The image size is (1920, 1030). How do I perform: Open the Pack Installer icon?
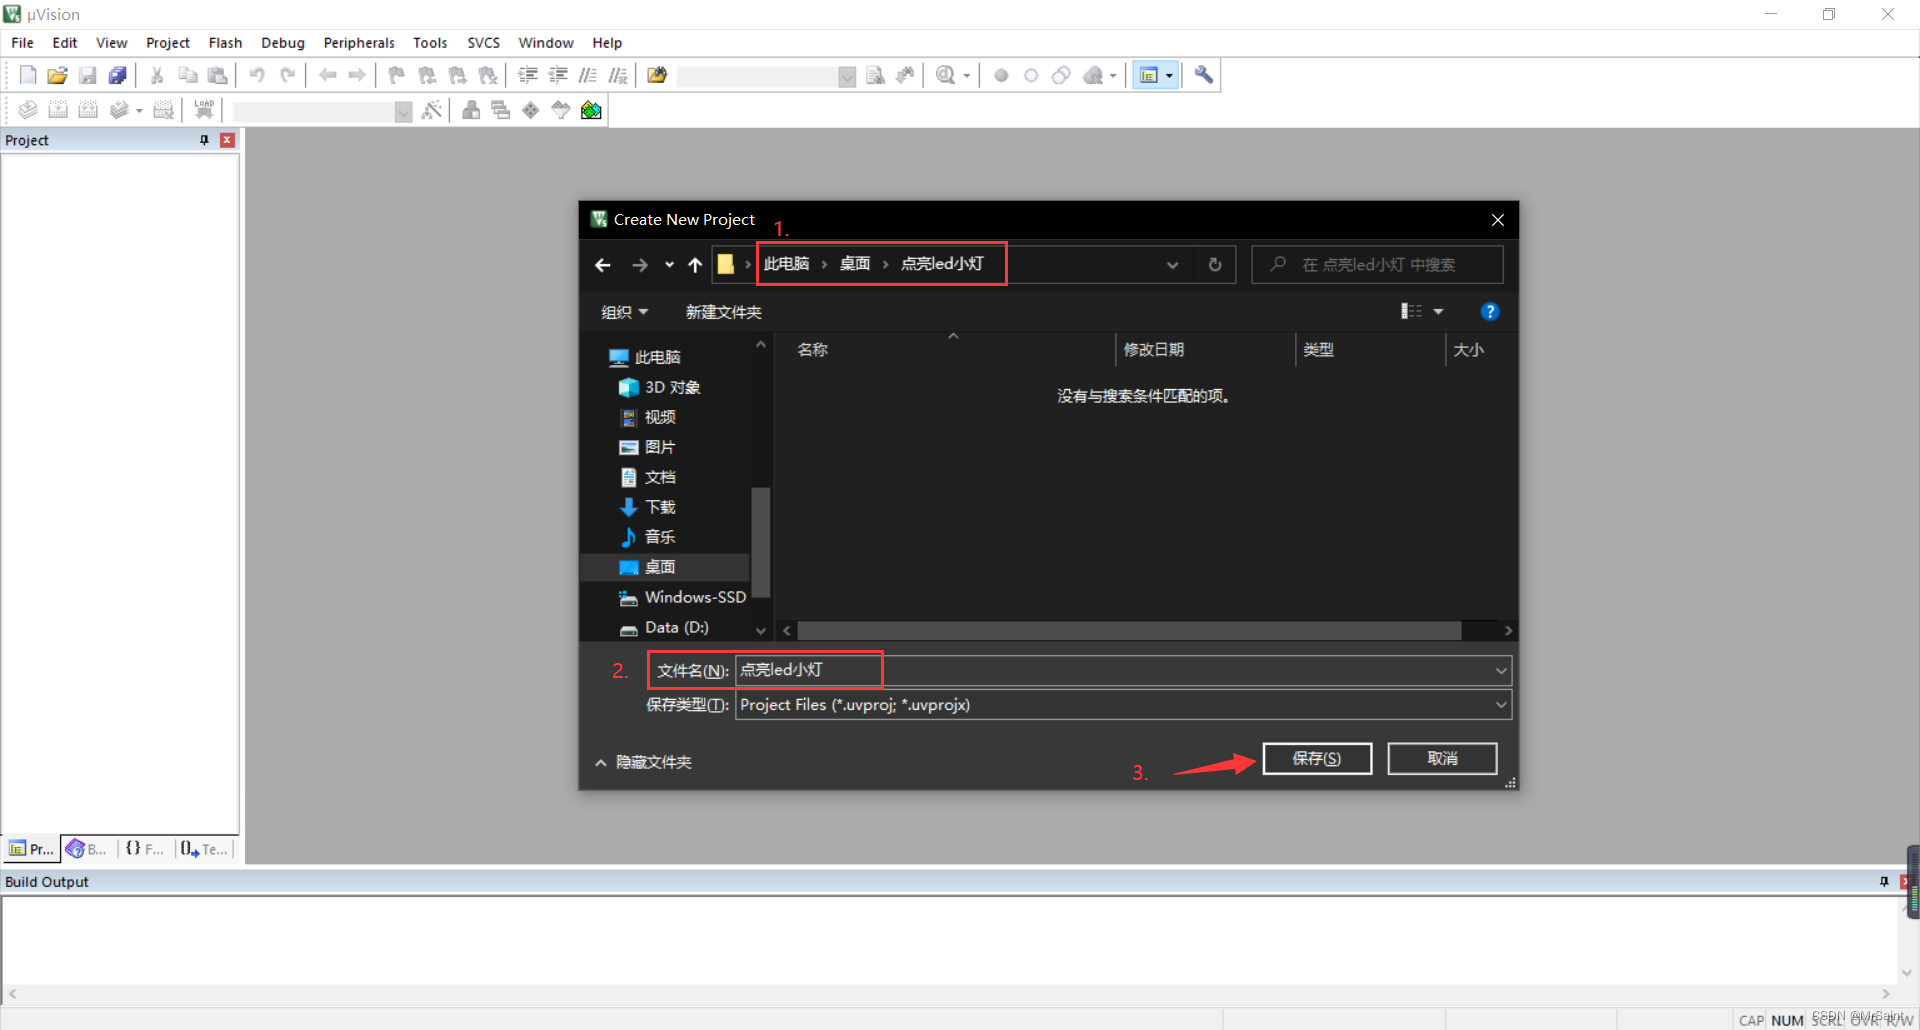tap(591, 110)
